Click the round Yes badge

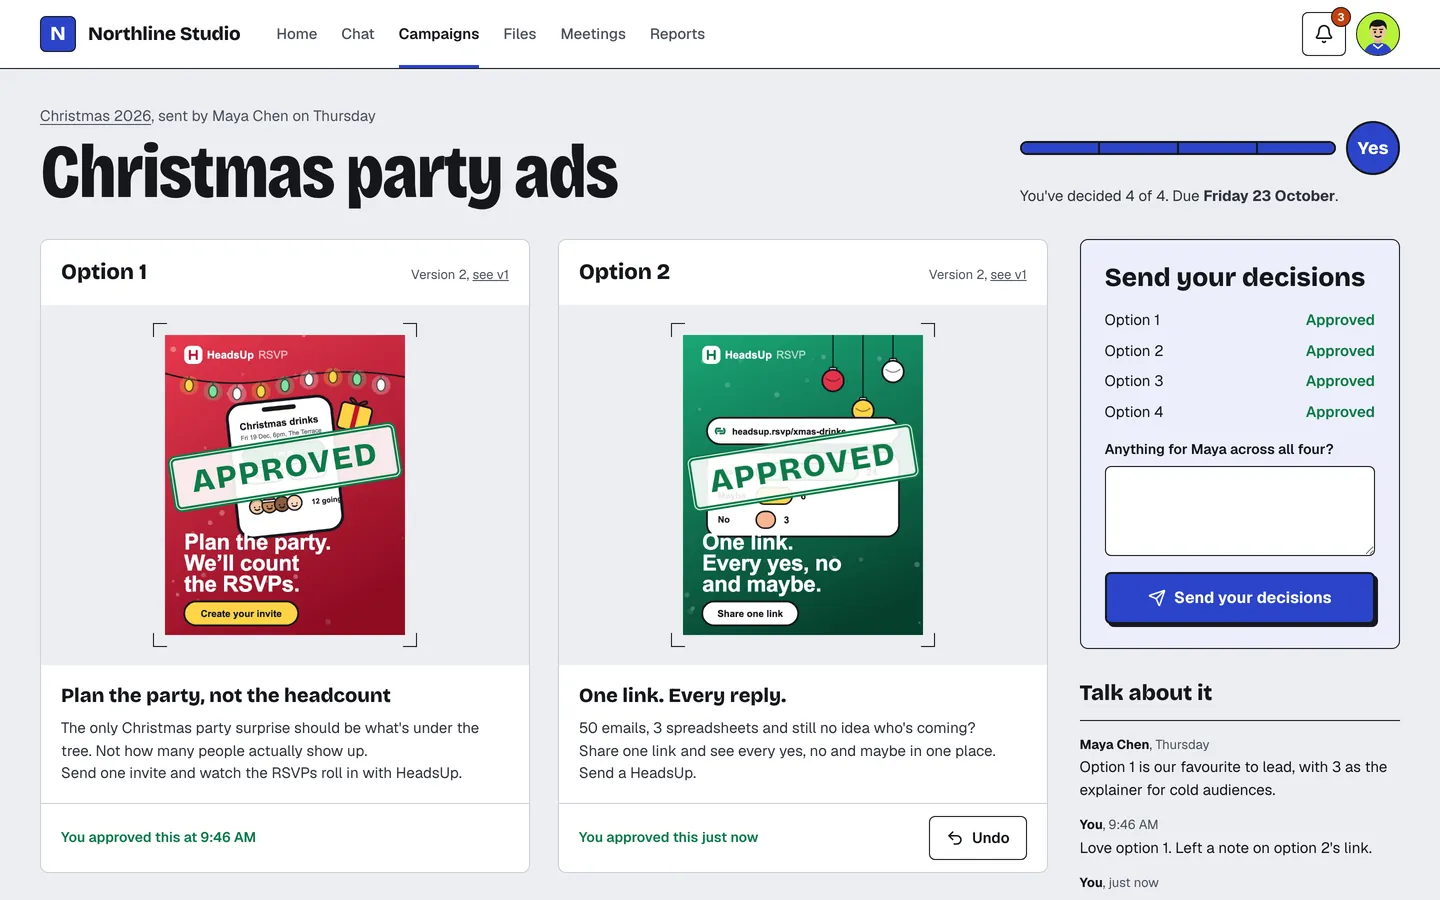coord(1373,148)
